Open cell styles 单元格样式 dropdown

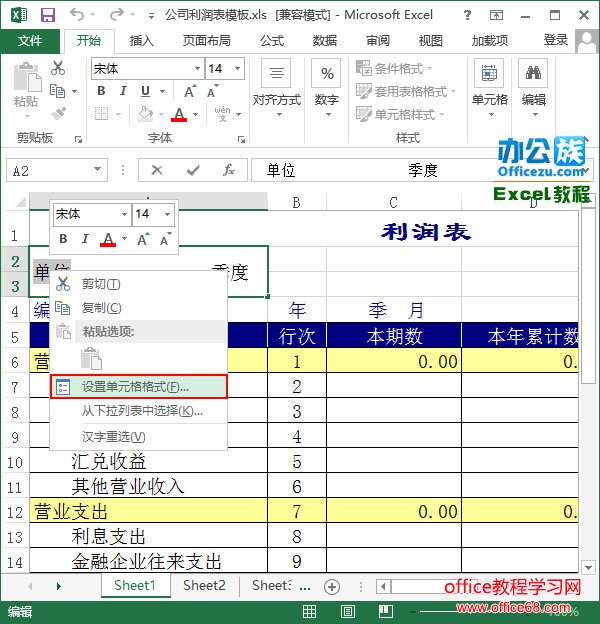[400, 114]
